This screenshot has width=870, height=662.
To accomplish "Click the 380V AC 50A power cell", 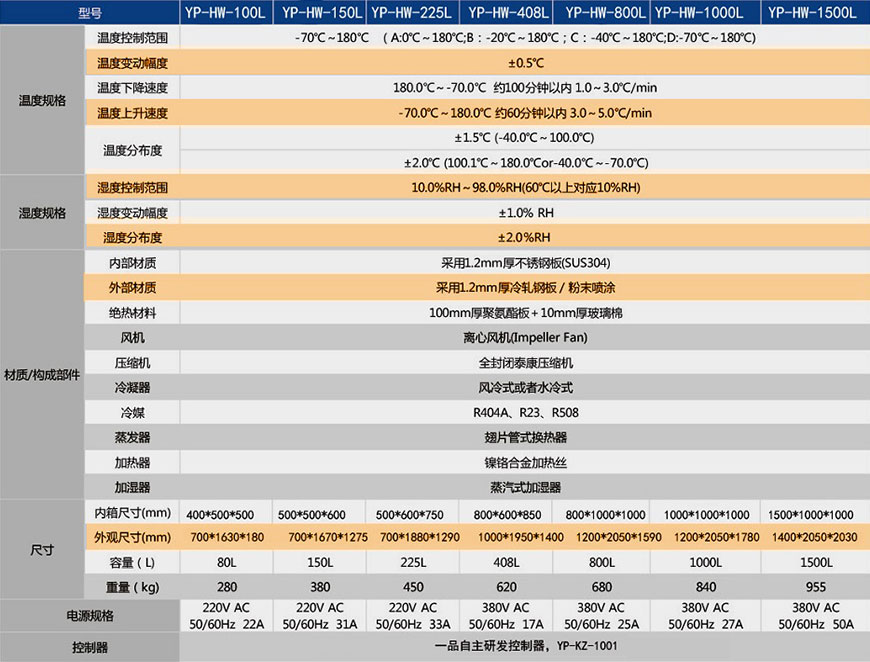I will (814, 616).
